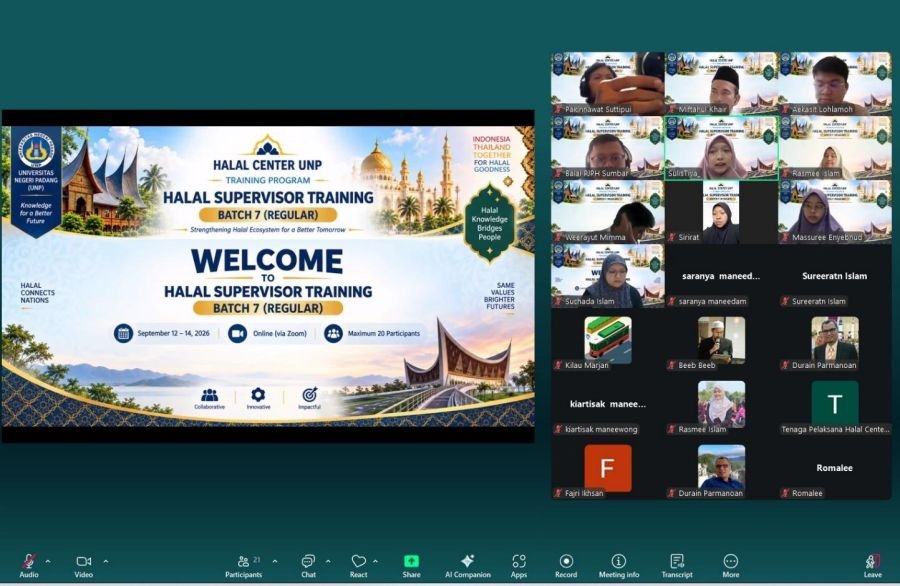900x586 pixels.
Task: Click the muted mic icon on Sirirat
Action: (x=672, y=237)
